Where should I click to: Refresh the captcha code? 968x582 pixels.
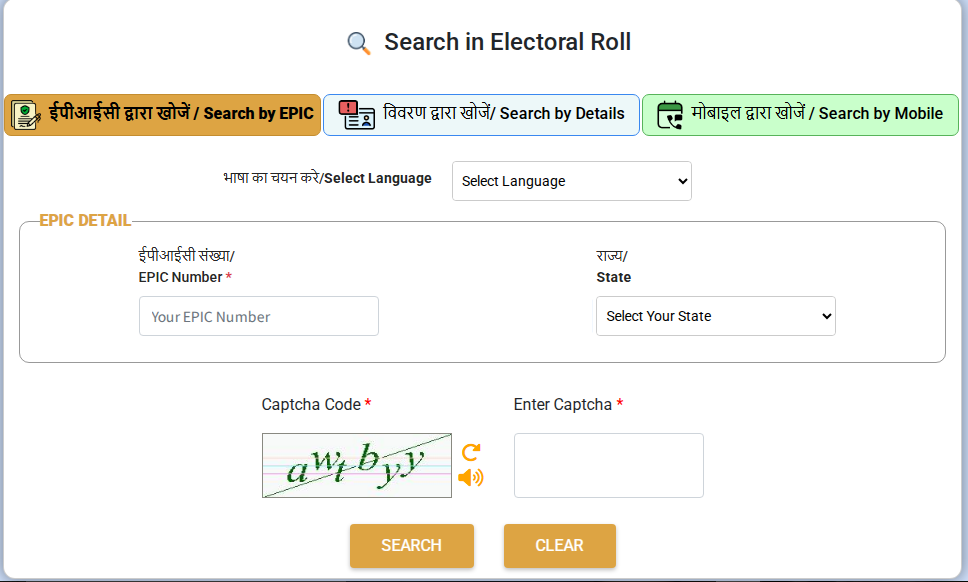click(471, 452)
